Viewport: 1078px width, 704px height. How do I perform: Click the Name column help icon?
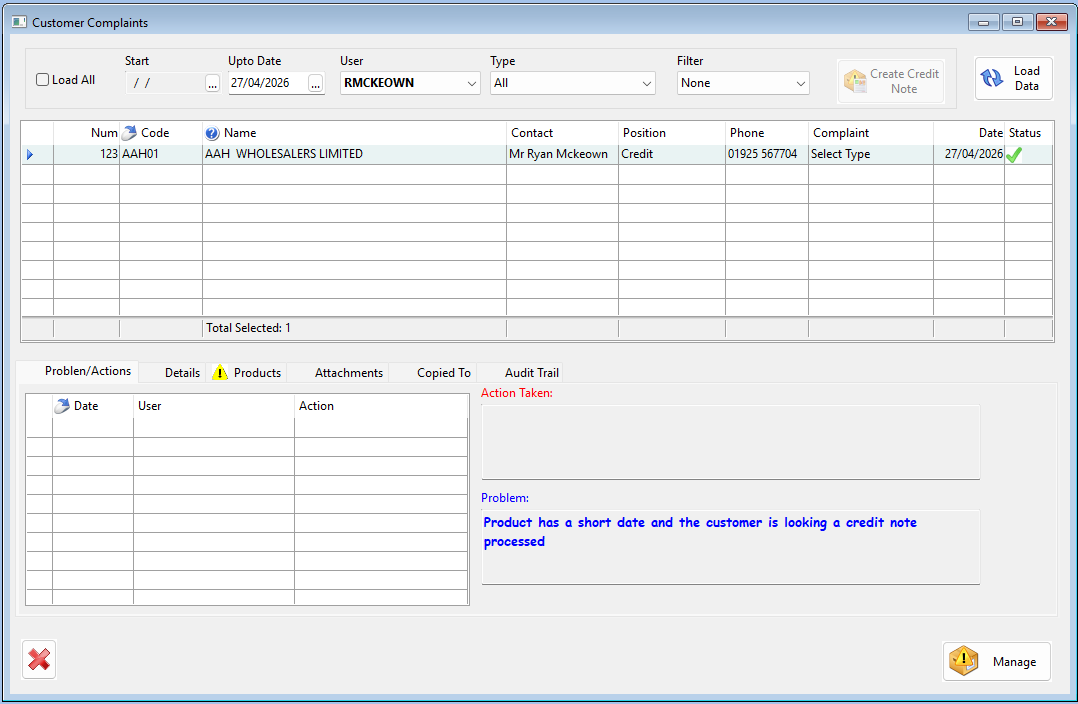[x=211, y=133]
